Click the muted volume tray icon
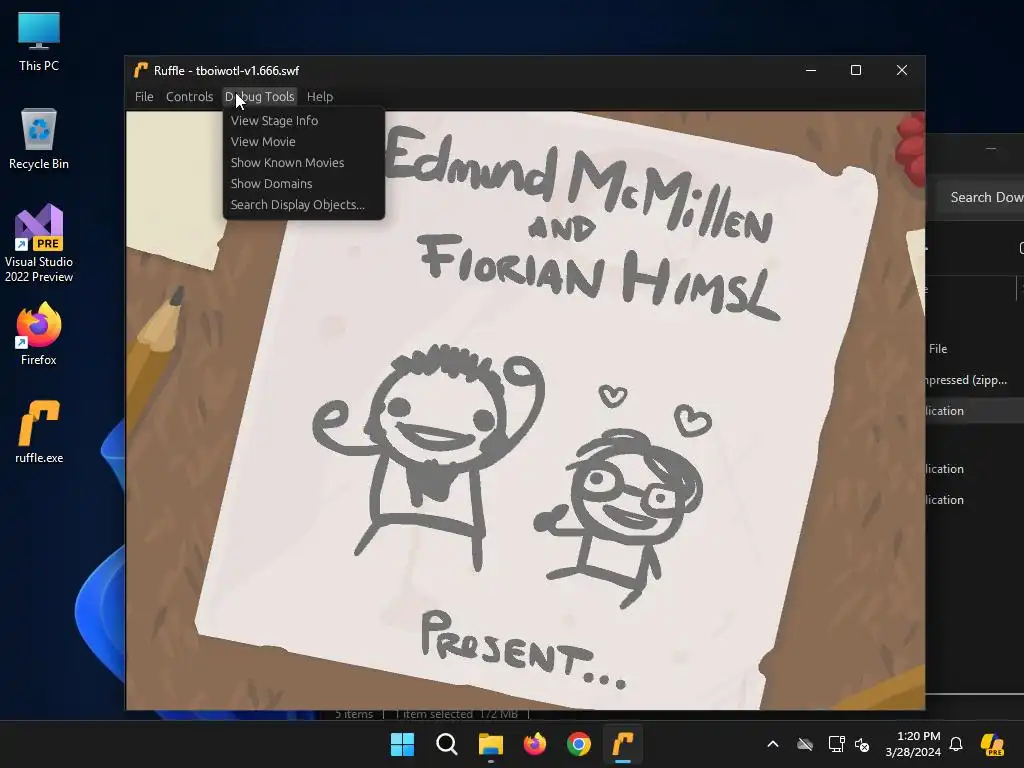1024x768 pixels. pos(862,744)
